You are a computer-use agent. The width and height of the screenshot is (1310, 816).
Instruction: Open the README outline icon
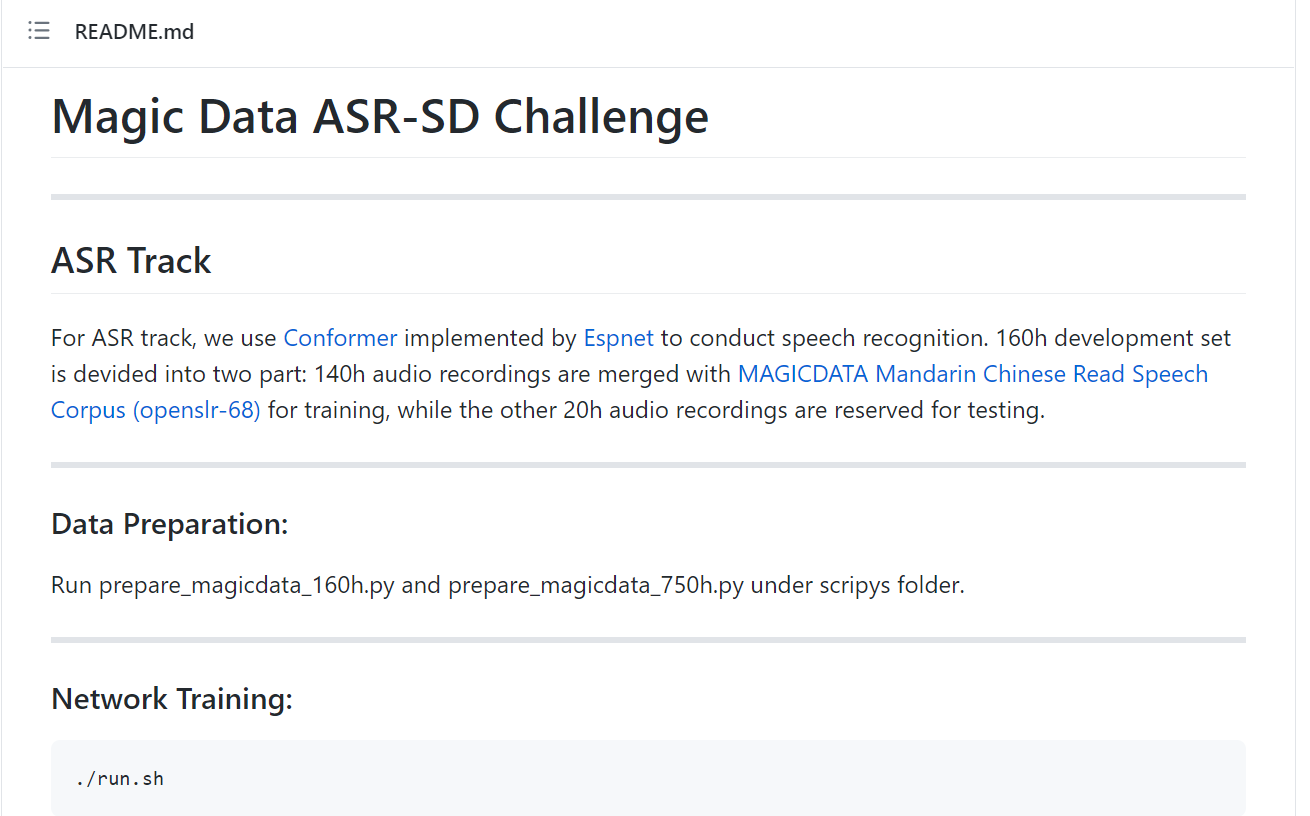pyautogui.click(x=39, y=31)
